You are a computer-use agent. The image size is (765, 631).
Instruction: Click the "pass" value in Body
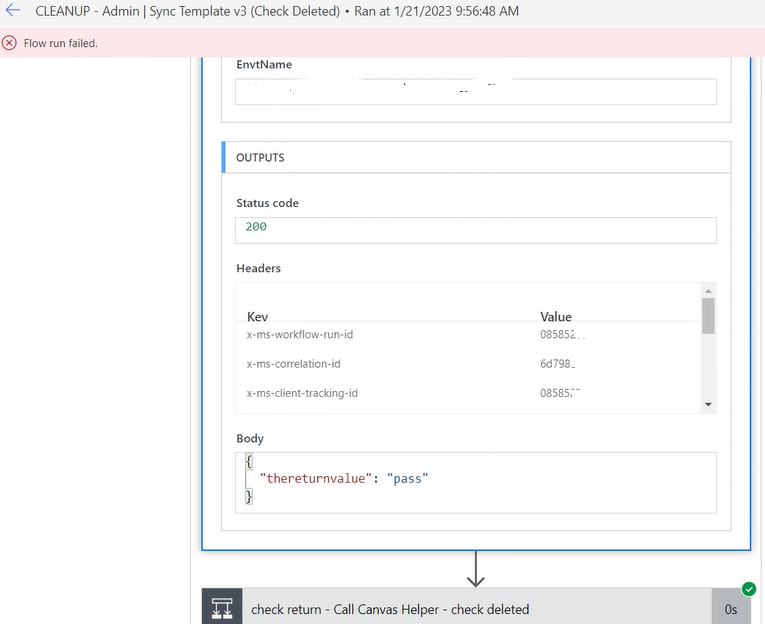pyautogui.click(x=407, y=478)
